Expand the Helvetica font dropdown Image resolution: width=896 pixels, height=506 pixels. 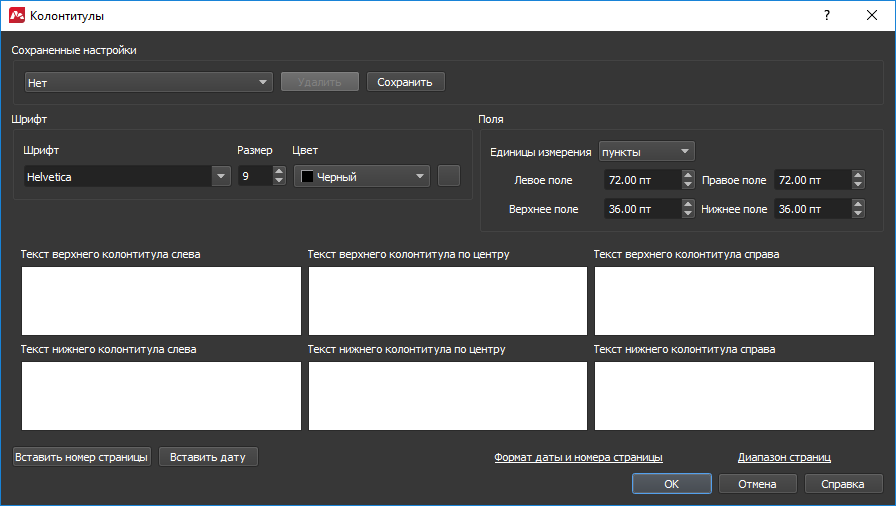point(221,176)
